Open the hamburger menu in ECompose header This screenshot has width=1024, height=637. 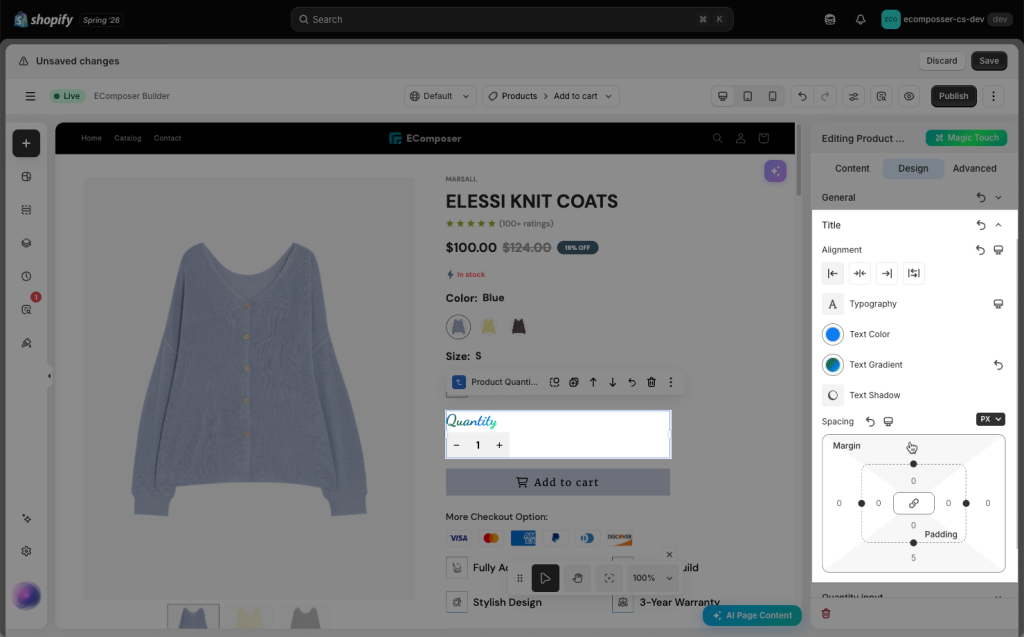point(30,96)
